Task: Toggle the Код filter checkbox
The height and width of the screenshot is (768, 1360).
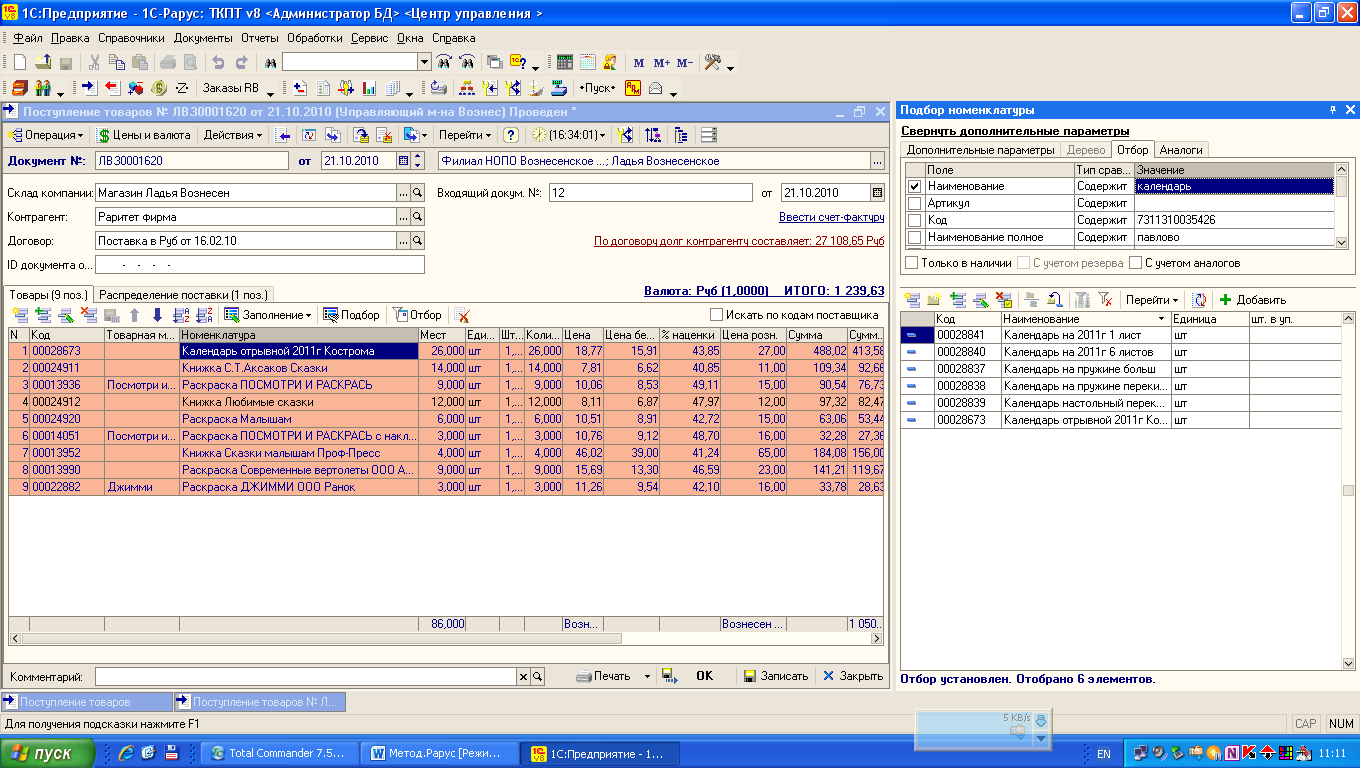Action: tap(914, 220)
